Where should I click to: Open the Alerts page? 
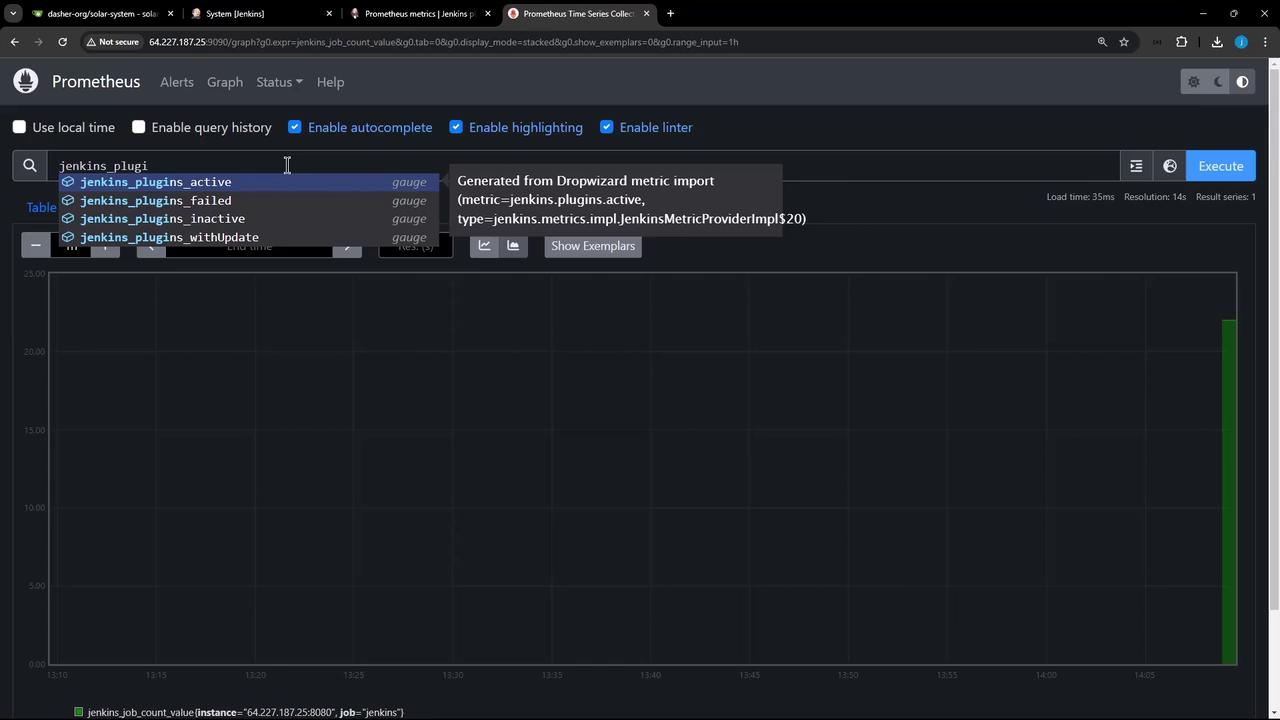coord(177,82)
